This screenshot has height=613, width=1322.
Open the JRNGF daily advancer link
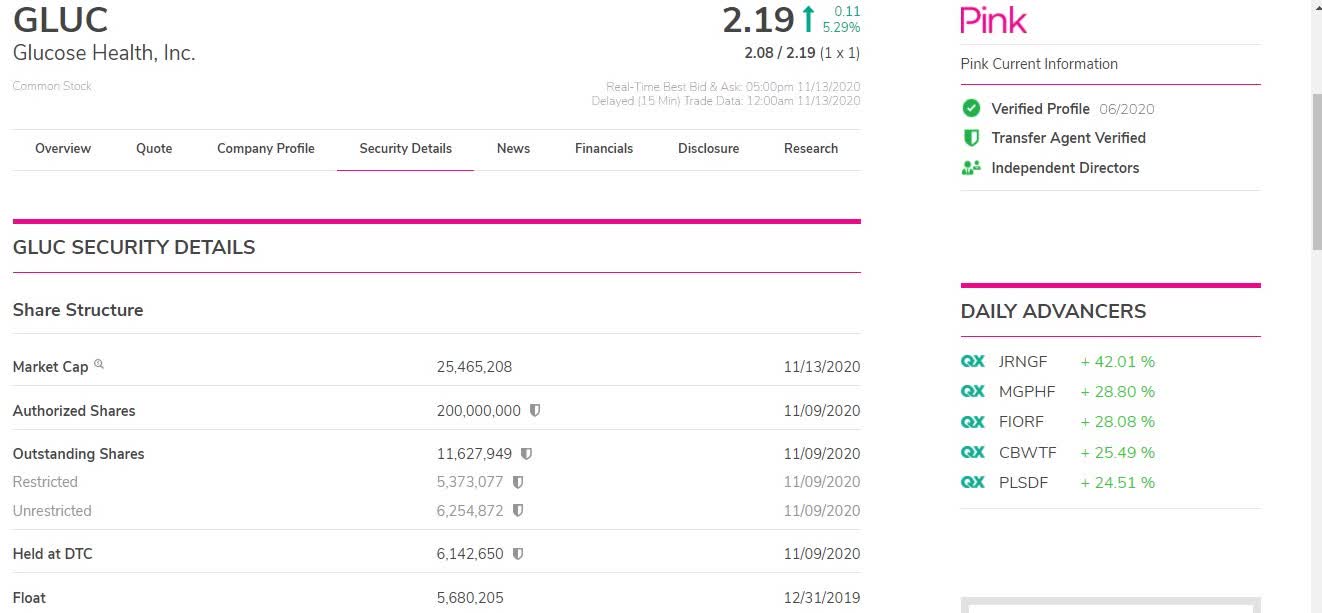(x=1023, y=362)
